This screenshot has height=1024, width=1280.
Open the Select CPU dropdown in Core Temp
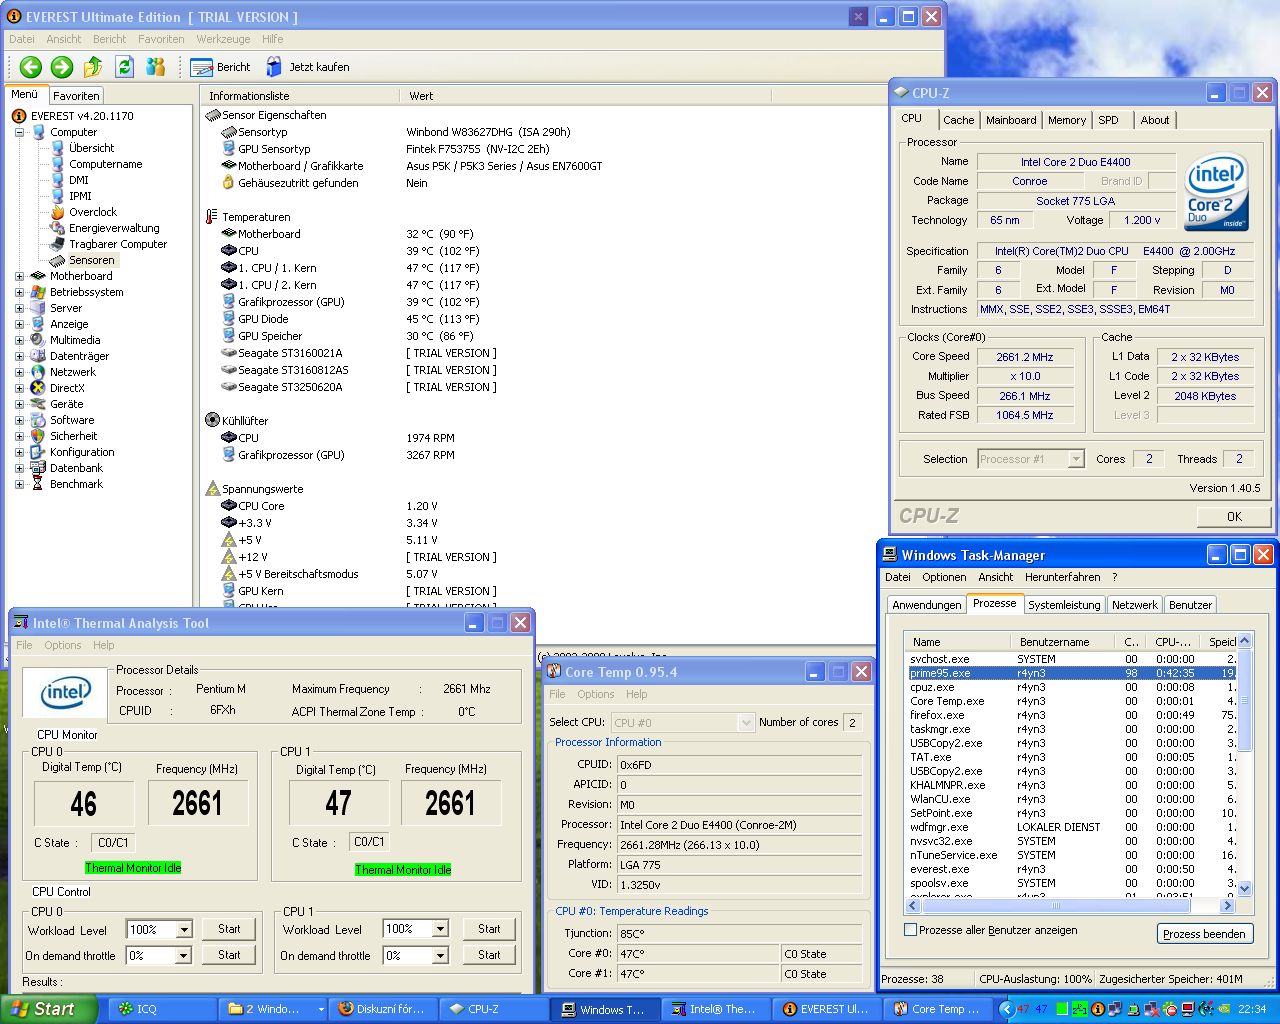tap(745, 722)
